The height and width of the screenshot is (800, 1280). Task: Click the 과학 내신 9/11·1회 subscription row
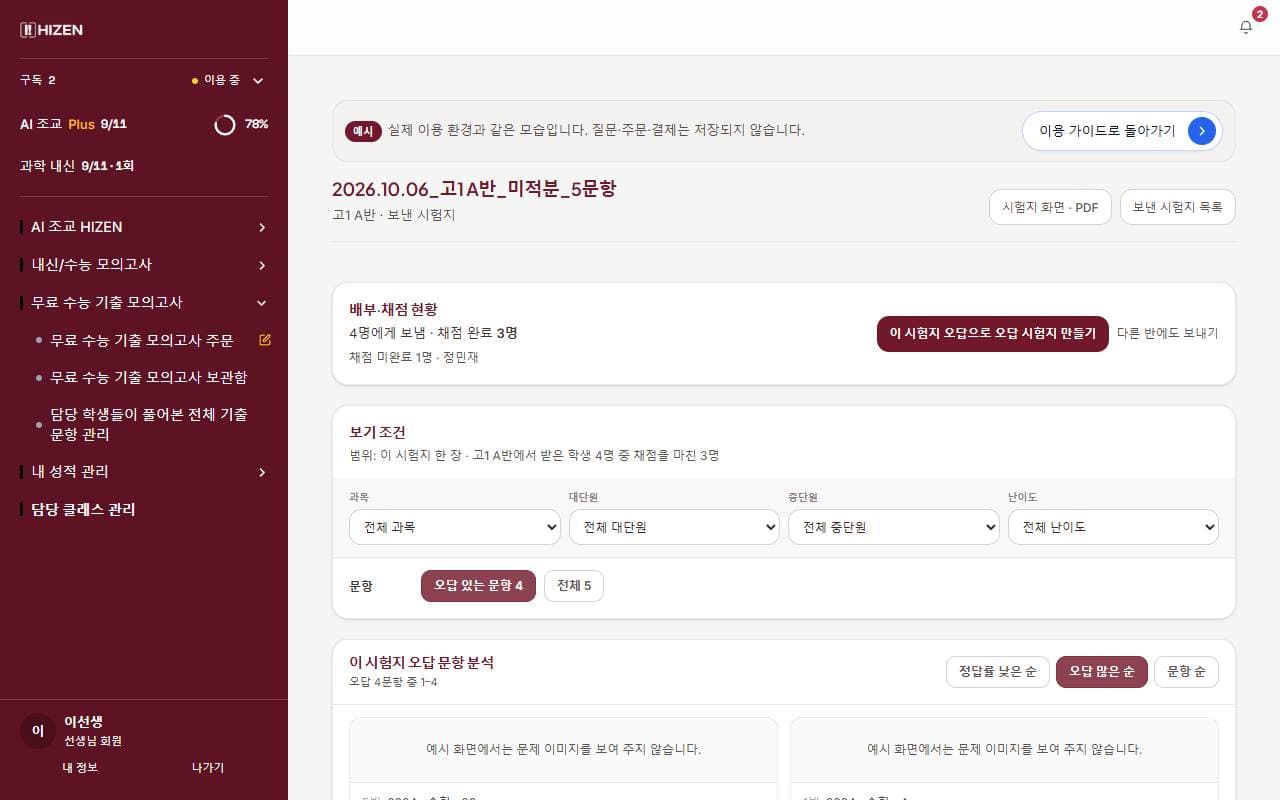pos(144,165)
